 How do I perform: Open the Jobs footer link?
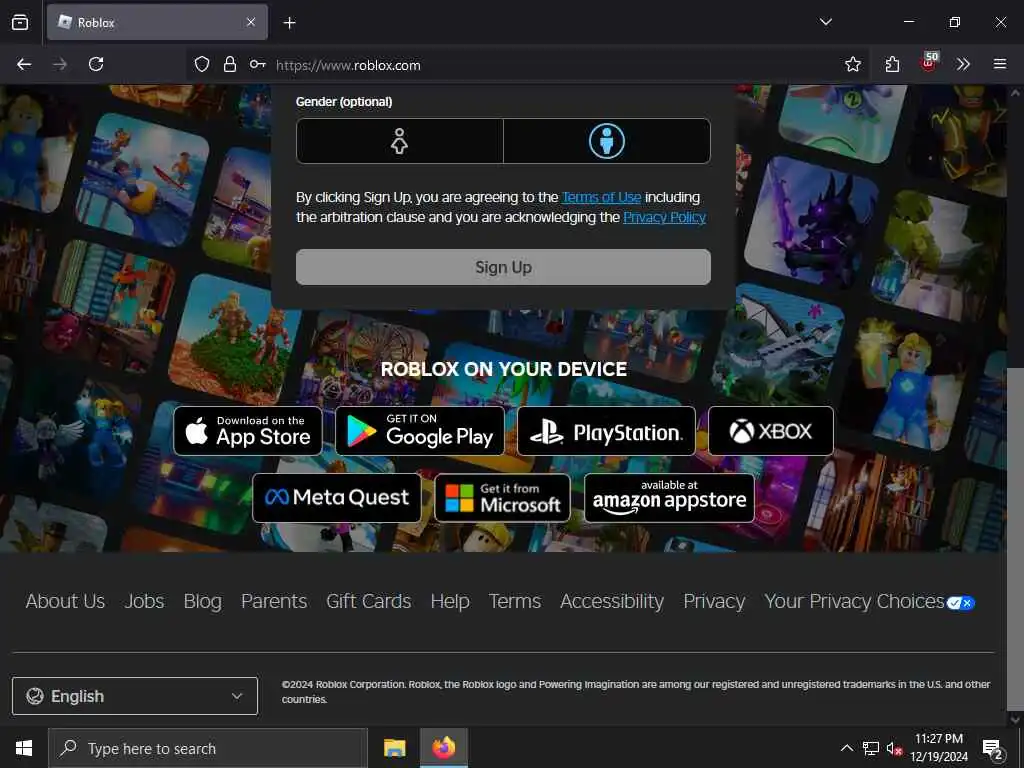(144, 601)
